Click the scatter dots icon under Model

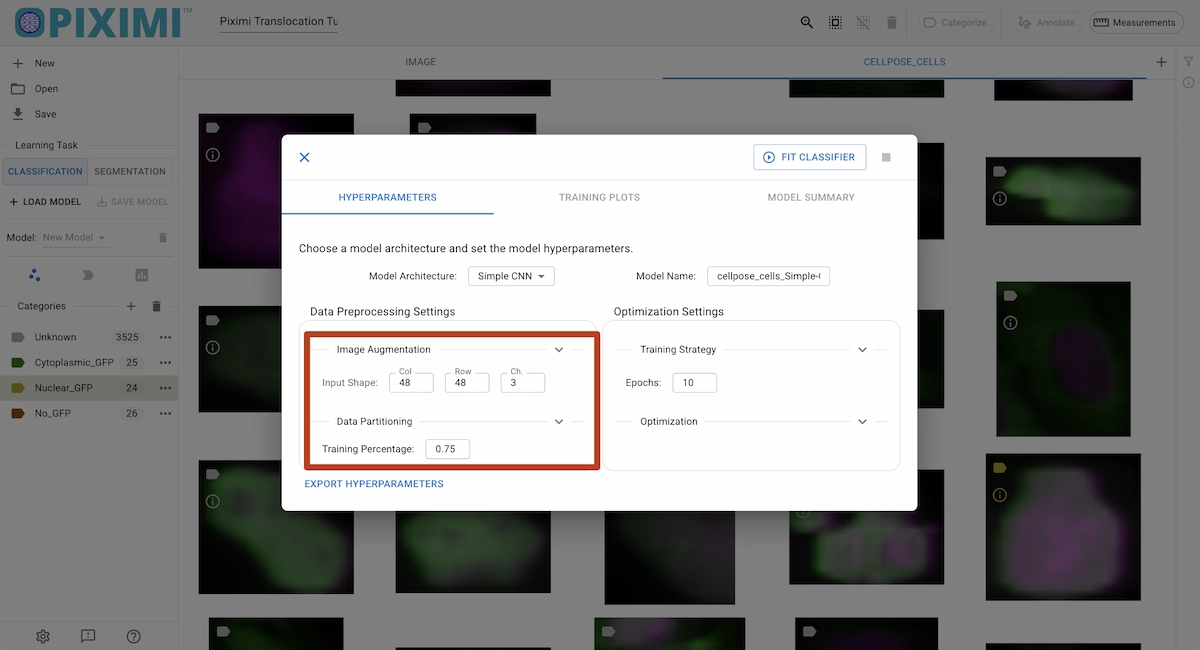click(x=35, y=275)
